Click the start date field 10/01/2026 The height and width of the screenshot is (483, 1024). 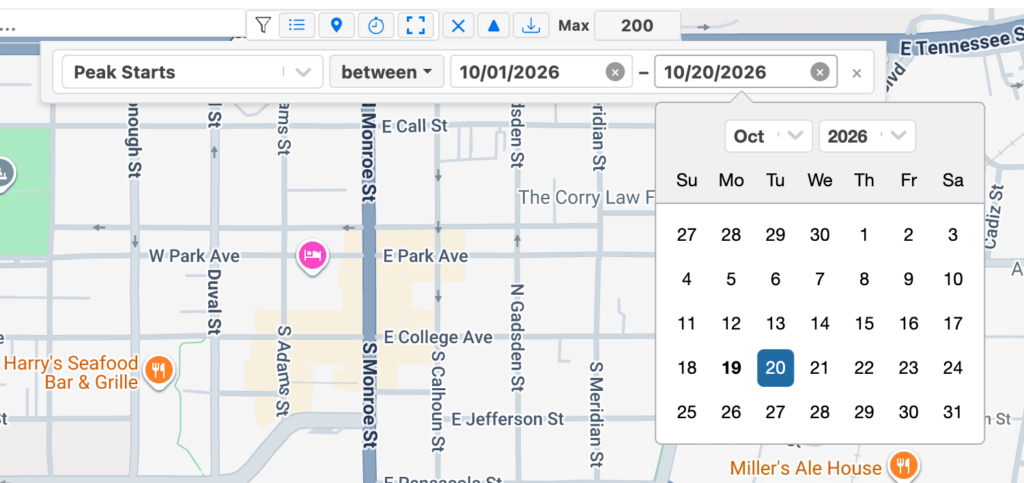coord(541,72)
